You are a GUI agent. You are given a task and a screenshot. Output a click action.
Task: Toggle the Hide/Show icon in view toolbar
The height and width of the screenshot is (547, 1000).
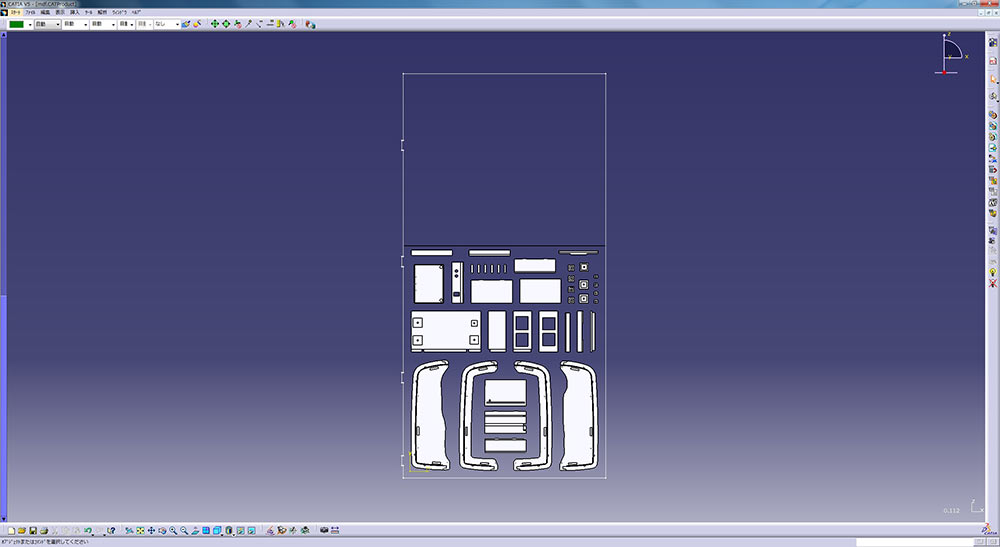[240, 530]
